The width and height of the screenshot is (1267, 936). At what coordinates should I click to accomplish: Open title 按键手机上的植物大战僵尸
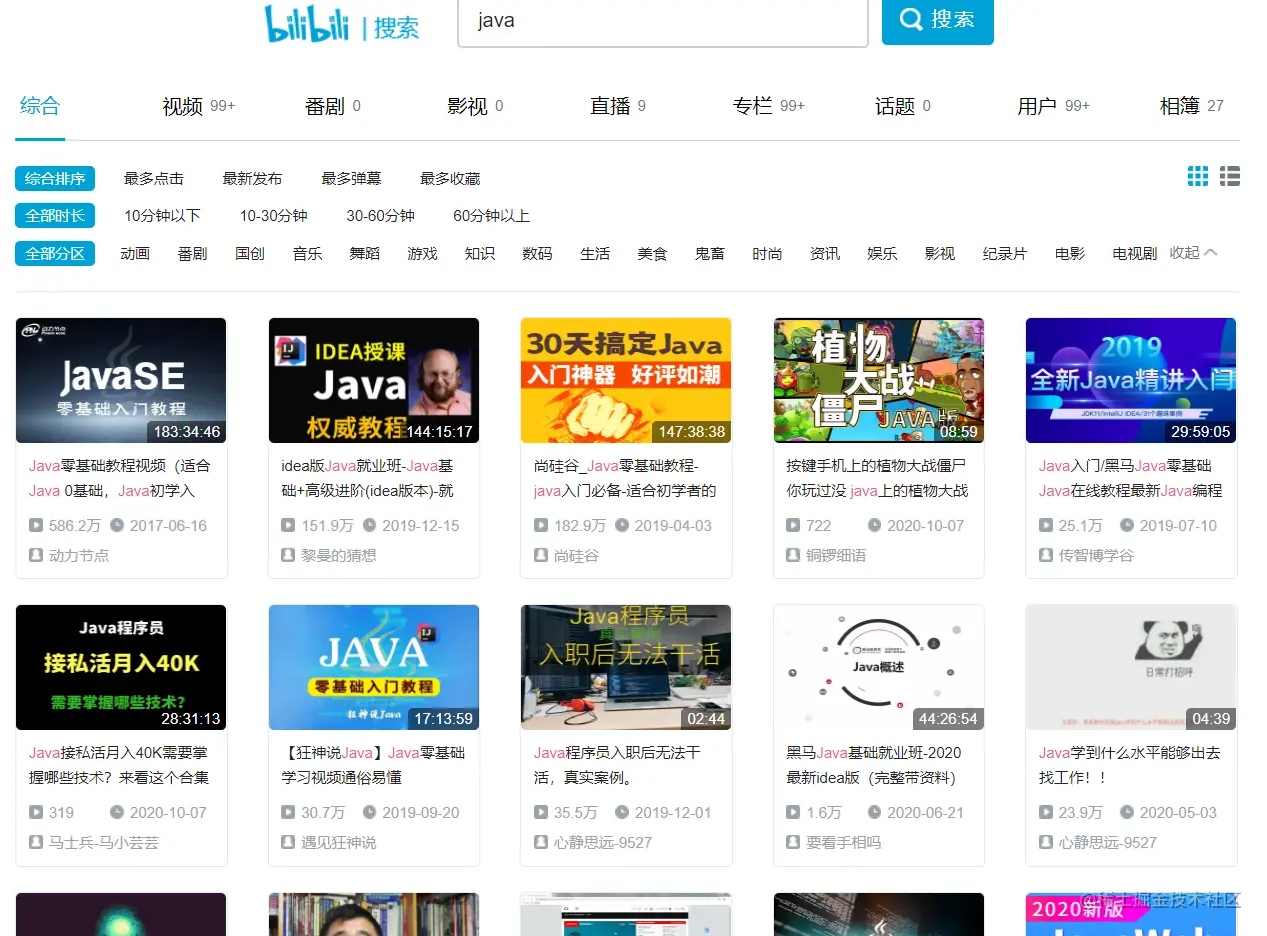877,478
